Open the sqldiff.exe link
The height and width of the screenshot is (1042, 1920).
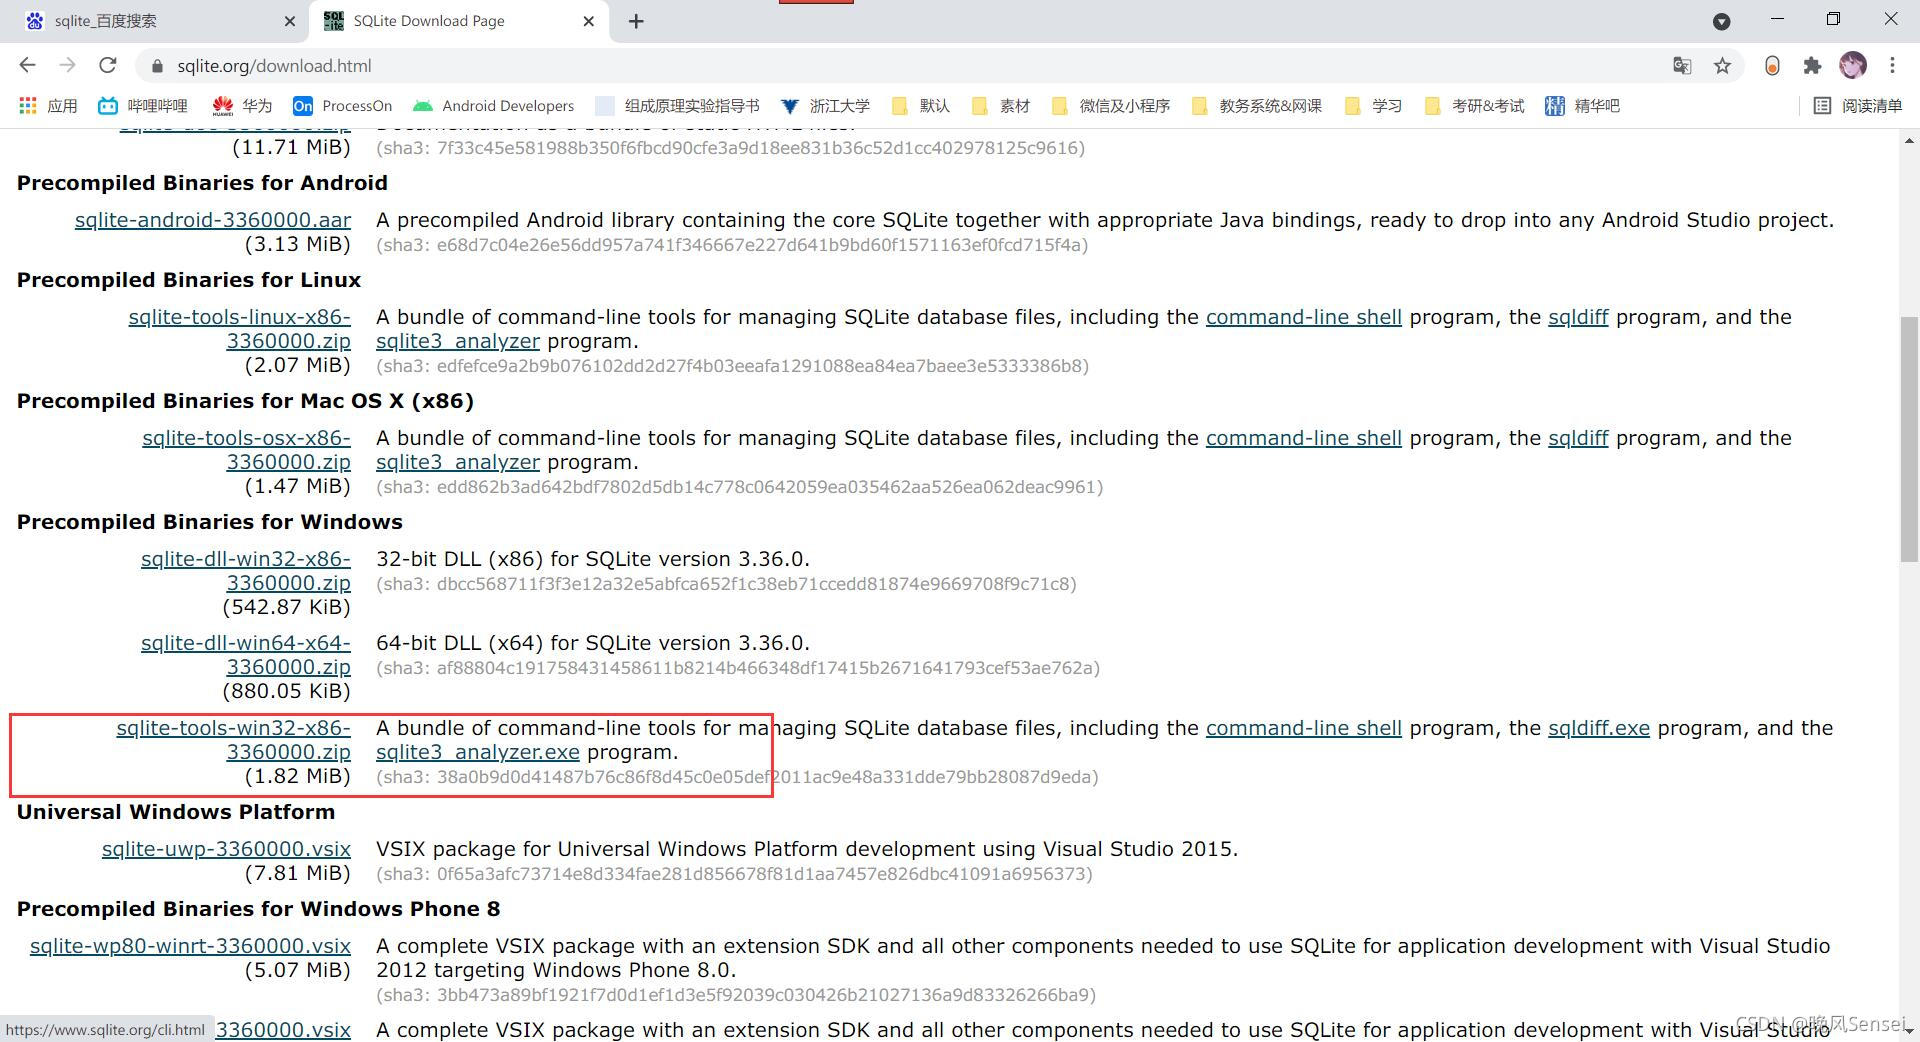[x=1599, y=728]
